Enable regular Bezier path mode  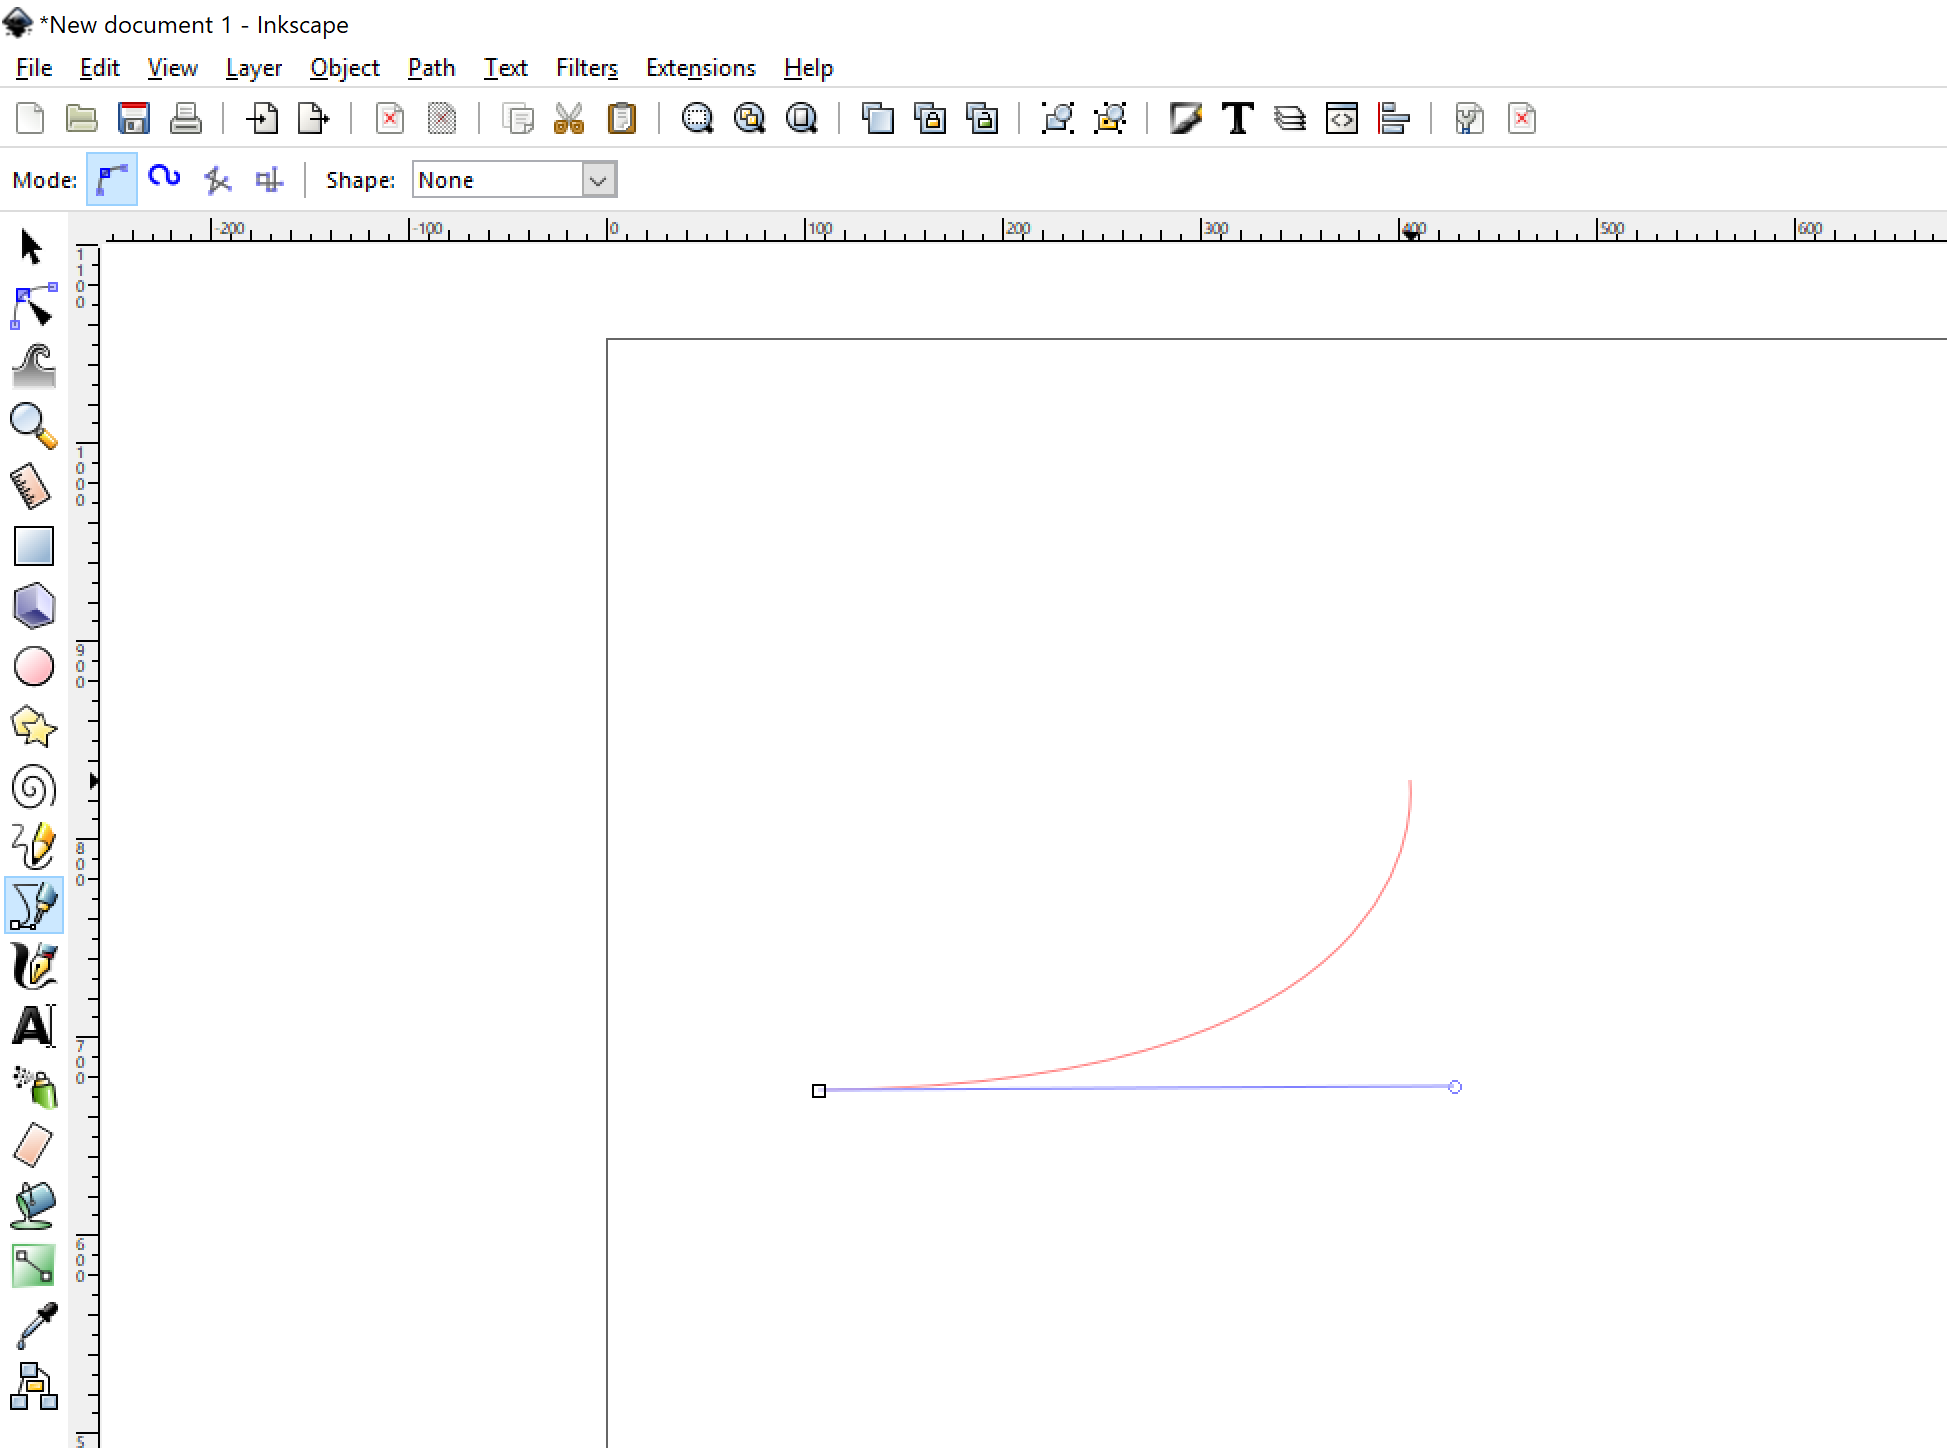pos(112,180)
